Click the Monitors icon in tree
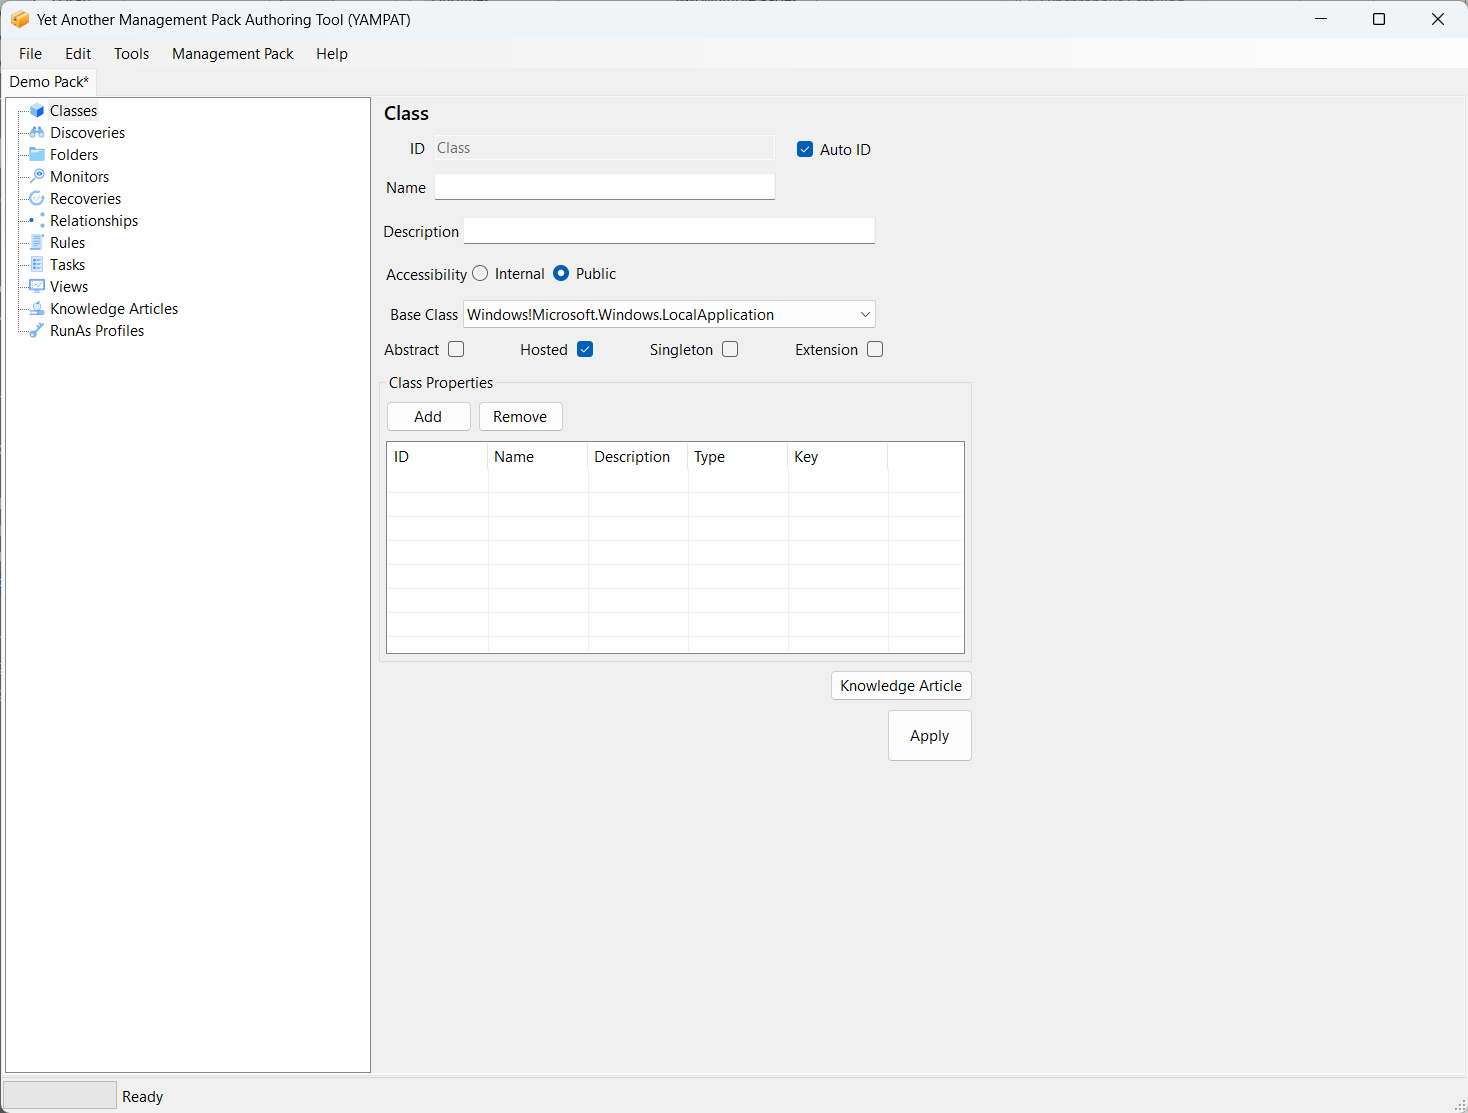The image size is (1468, 1113). tap(37, 177)
